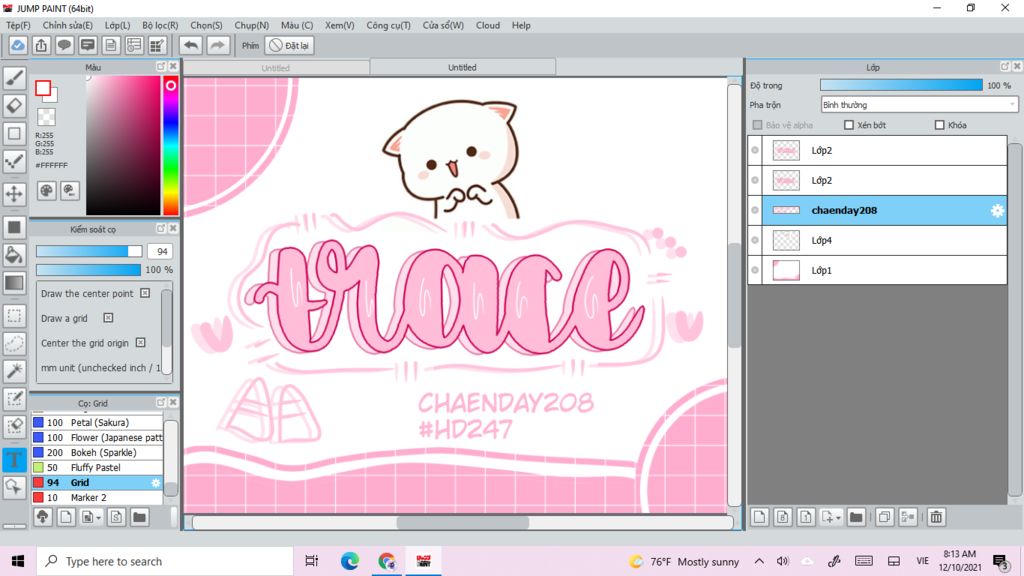Viewport: 1024px width, 576px height.
Task: Open Microsoft Edge from the taskbar
Action: tap(349, 561)
